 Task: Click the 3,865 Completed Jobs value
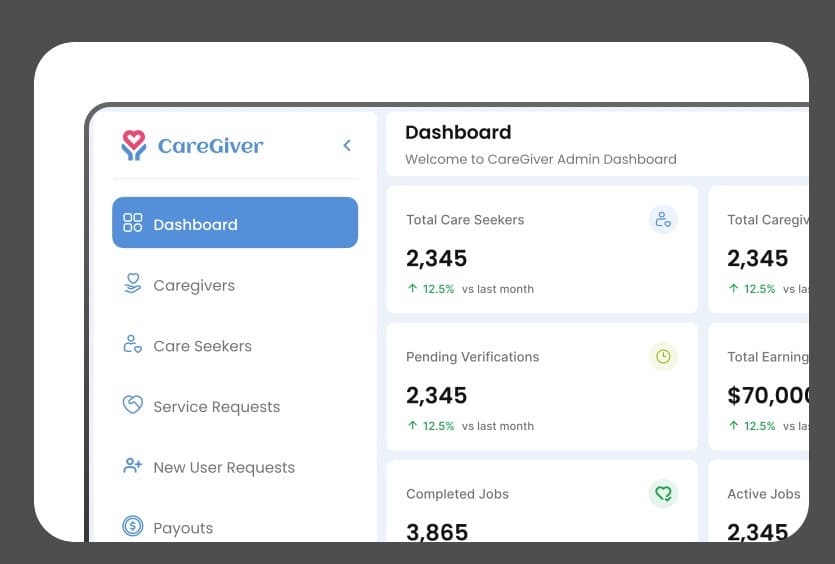click(x=437, y=532)
